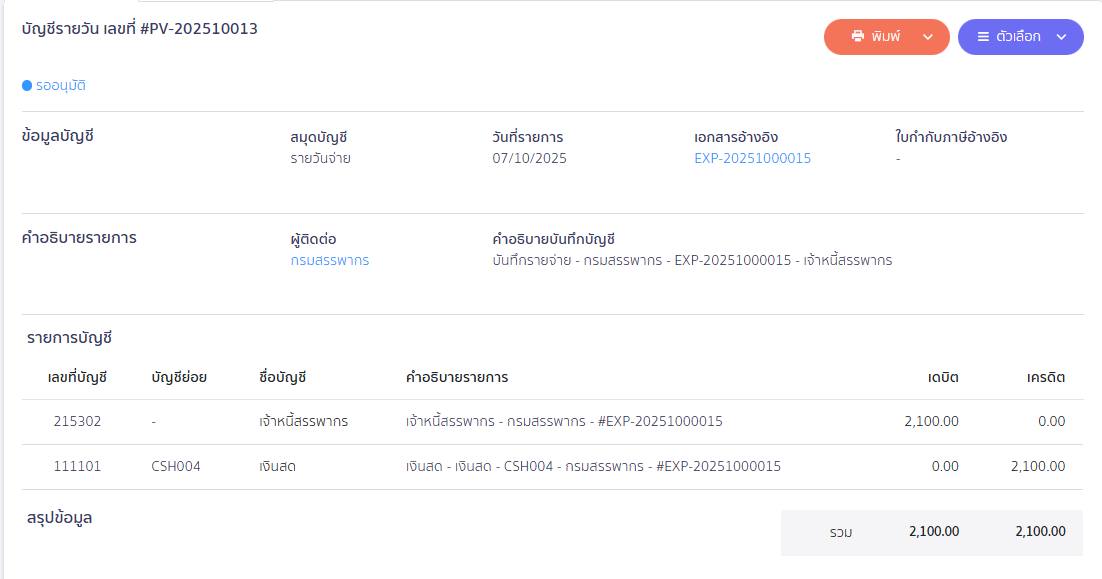1102x579 pixels.
Task: Click the journal book value รายวันจ่าย
Action: pos(318,158)
